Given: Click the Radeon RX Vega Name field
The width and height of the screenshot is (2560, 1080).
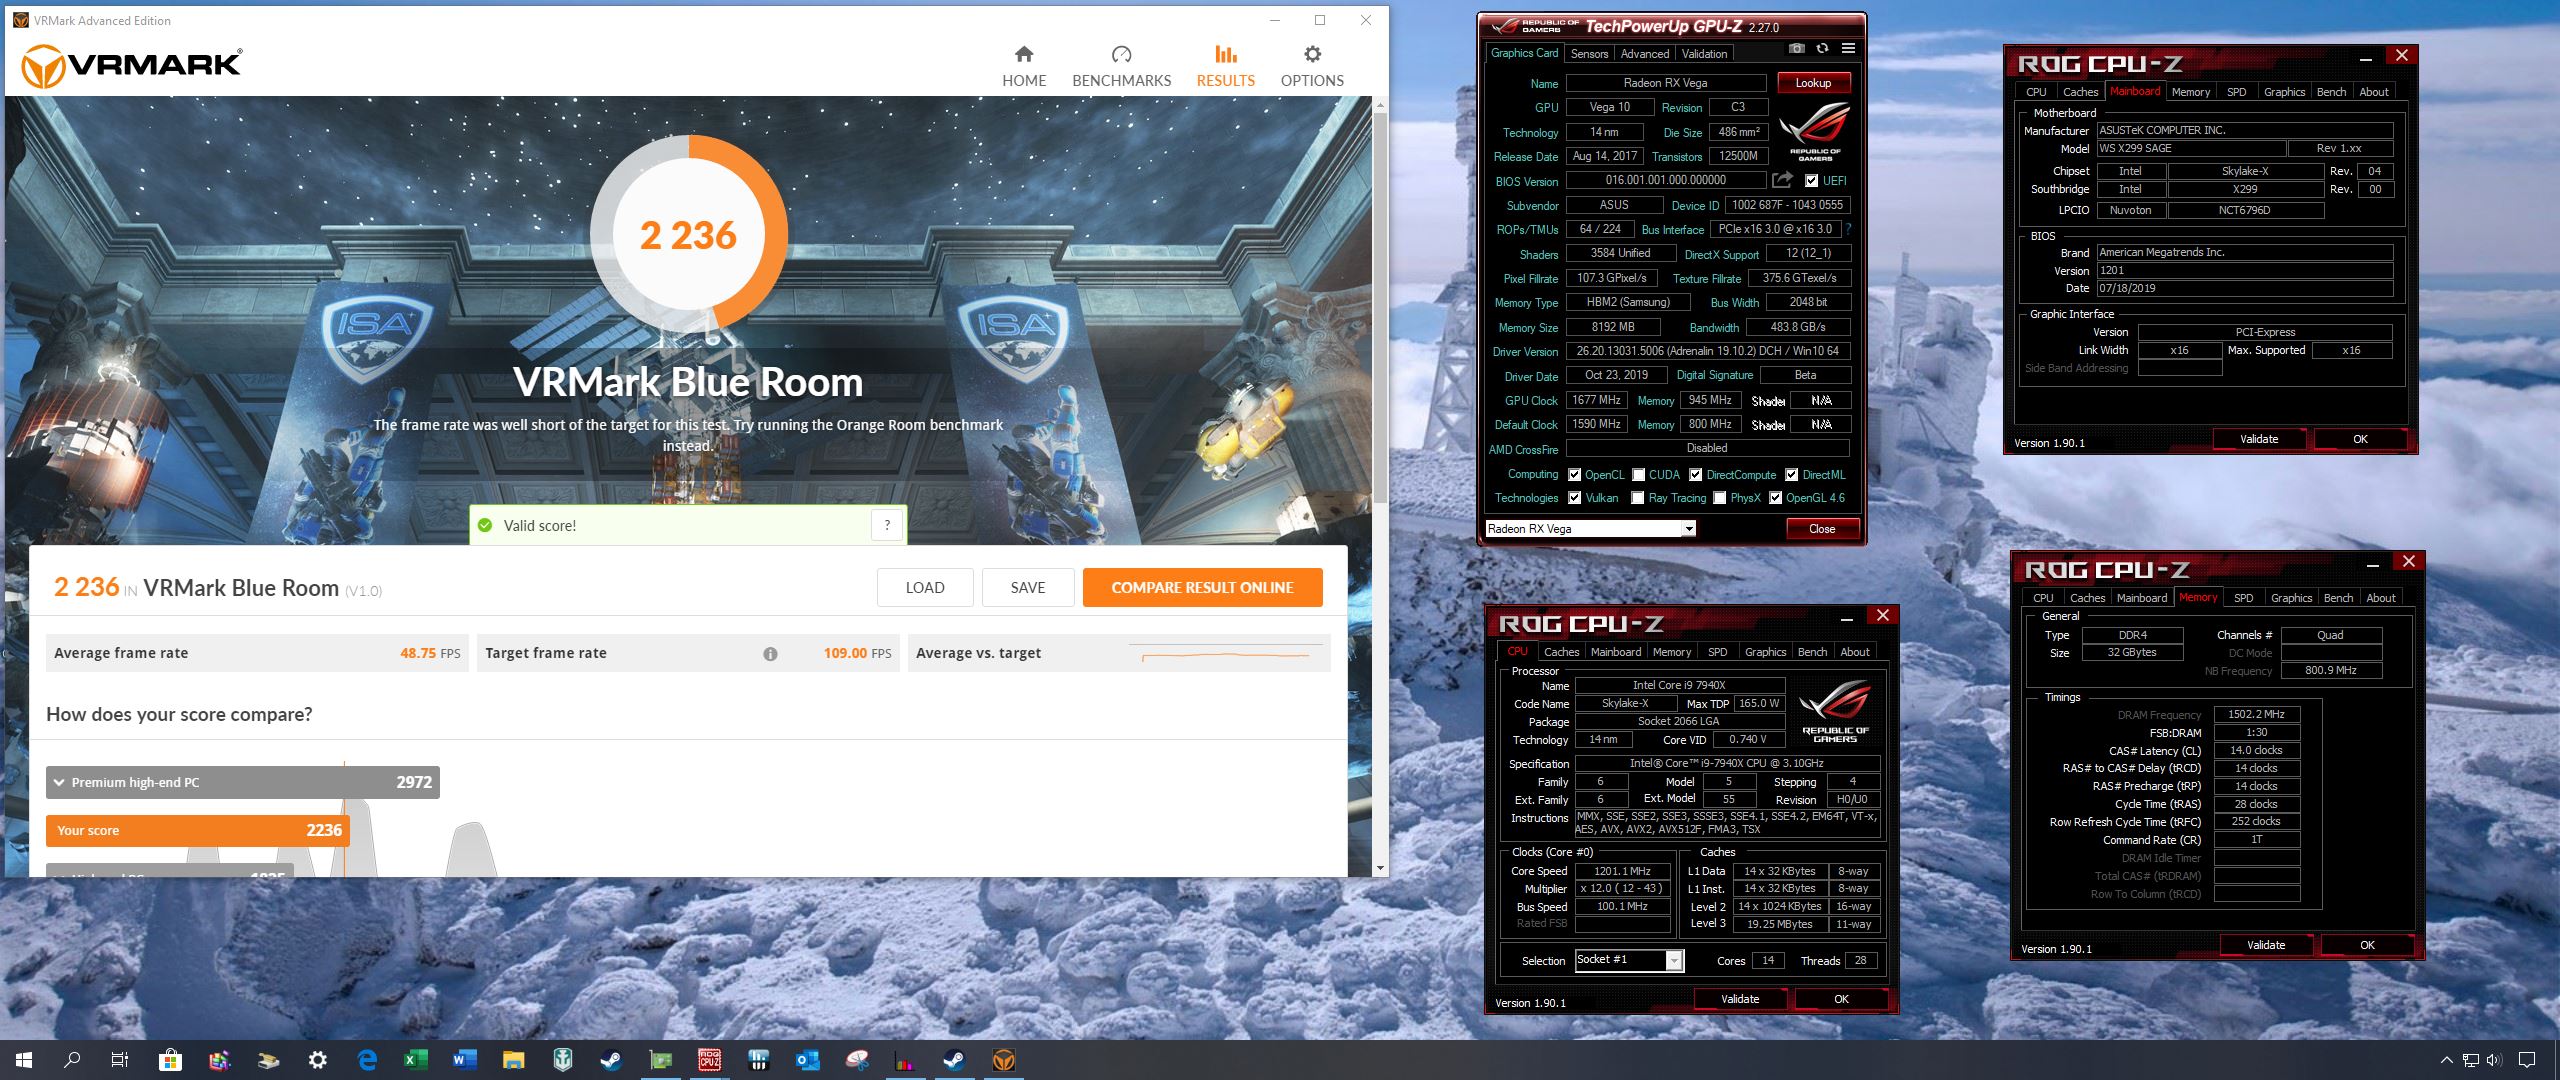Looking at the screenshot, I should tap(1665, 83).
